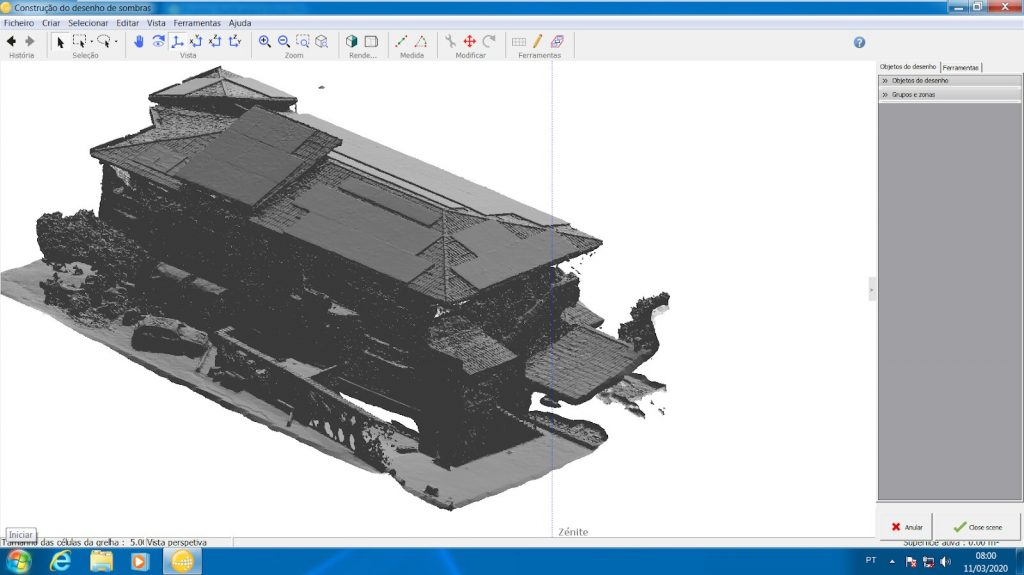Screen dimensions: 1024x575
Task: Switch to the Ferramentas panel tab
Action: click(x=961, y=67)
